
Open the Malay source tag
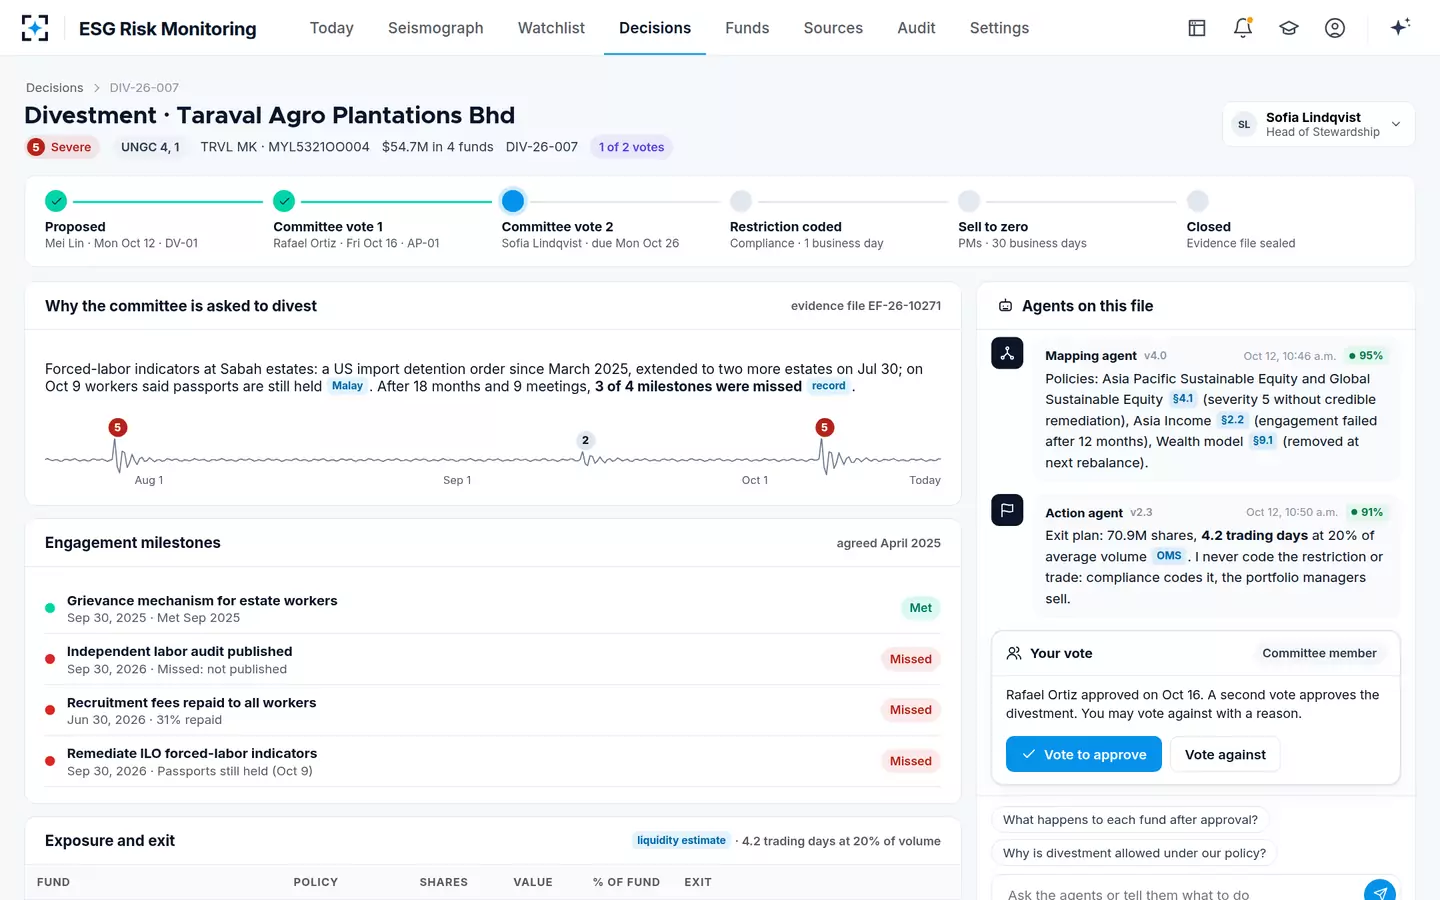point(347,386)
